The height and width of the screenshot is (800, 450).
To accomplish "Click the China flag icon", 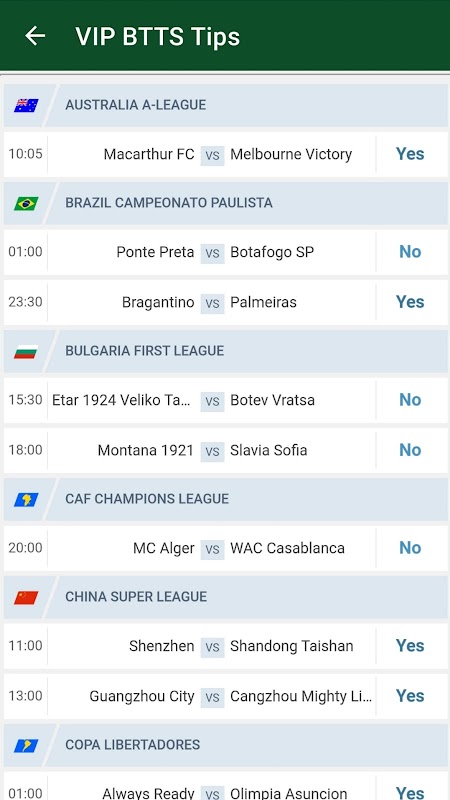I will [x=26, y=597].
